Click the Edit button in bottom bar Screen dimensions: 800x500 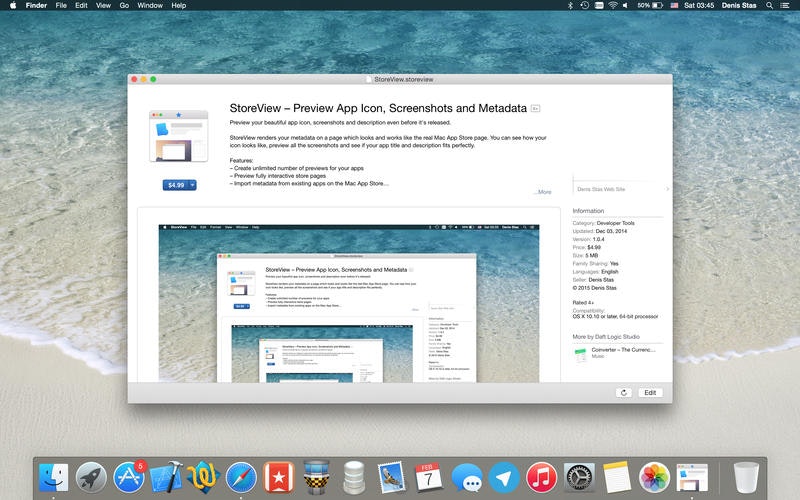650,392
